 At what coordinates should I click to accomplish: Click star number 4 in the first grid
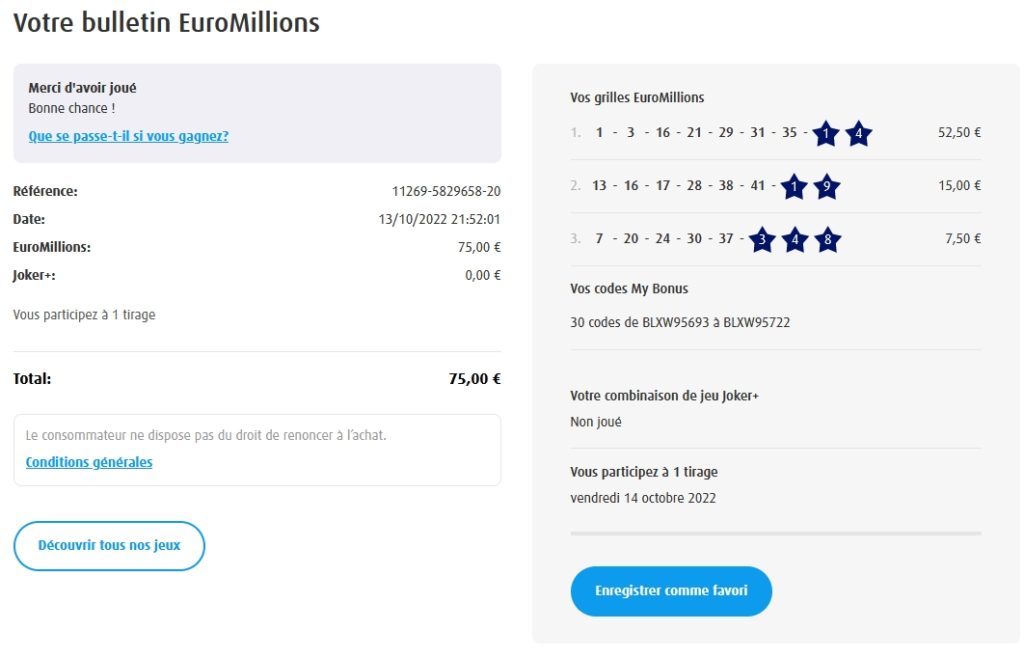pyautogui.click(x=858, y=133)
